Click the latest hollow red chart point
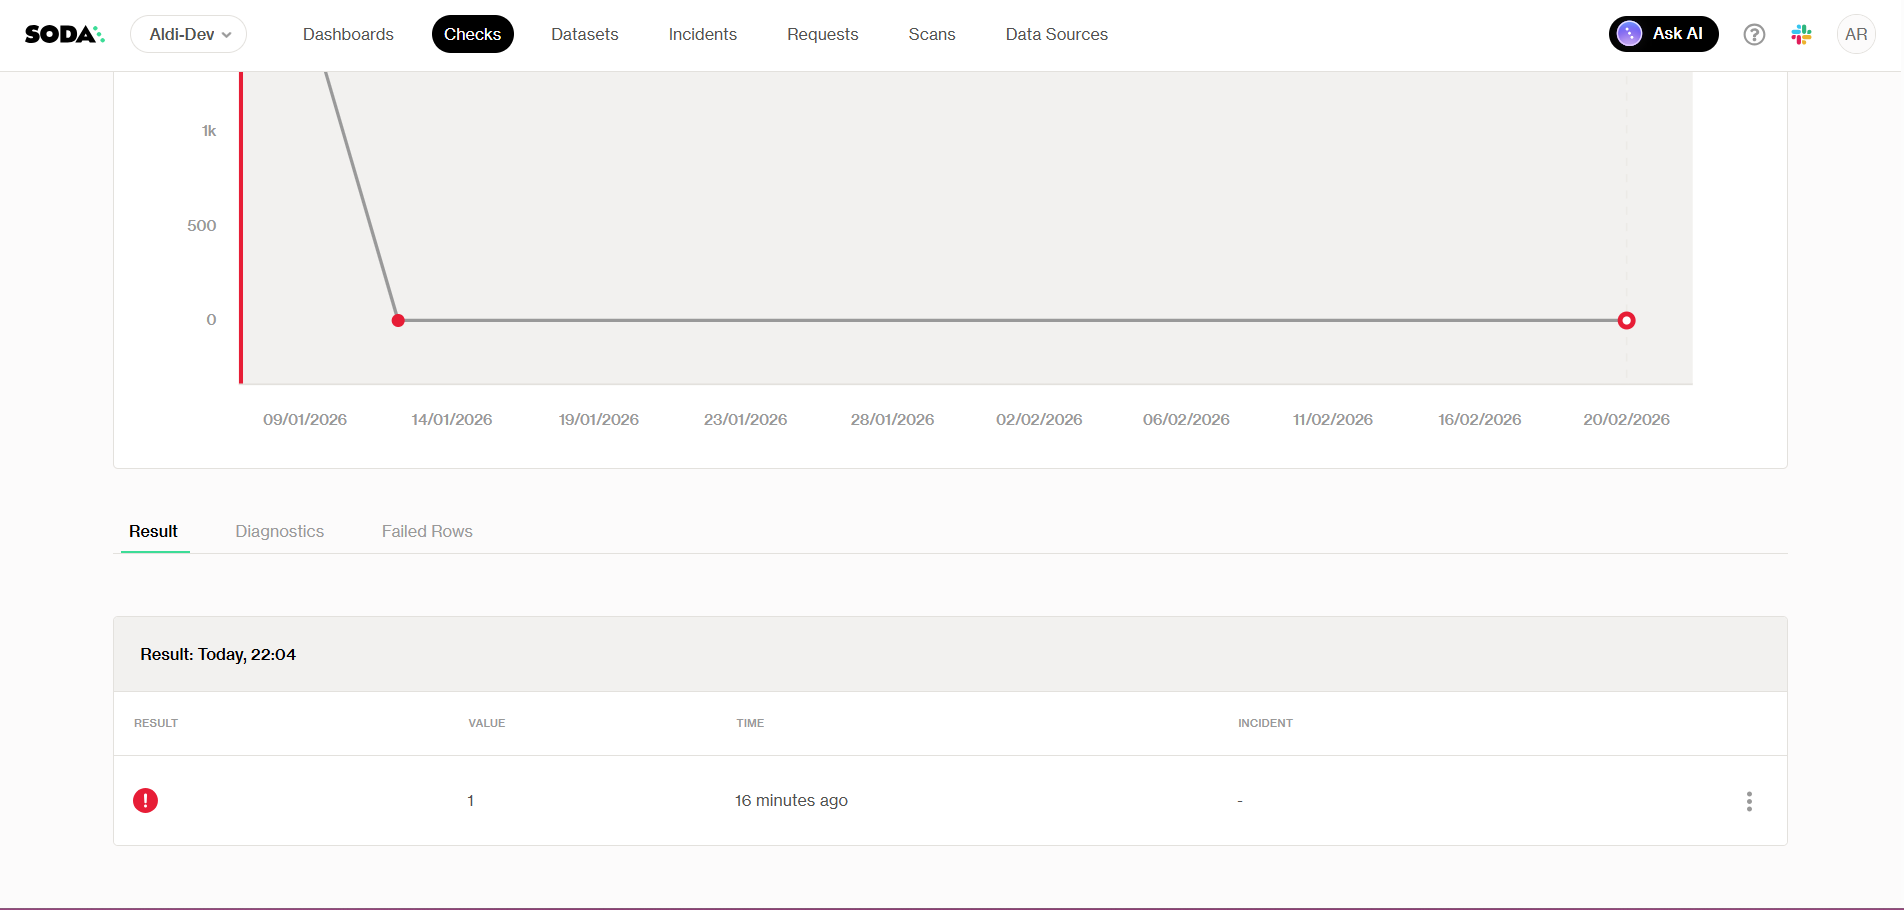This screenshot has height=910, width=1904. (x=1626, y=321)
